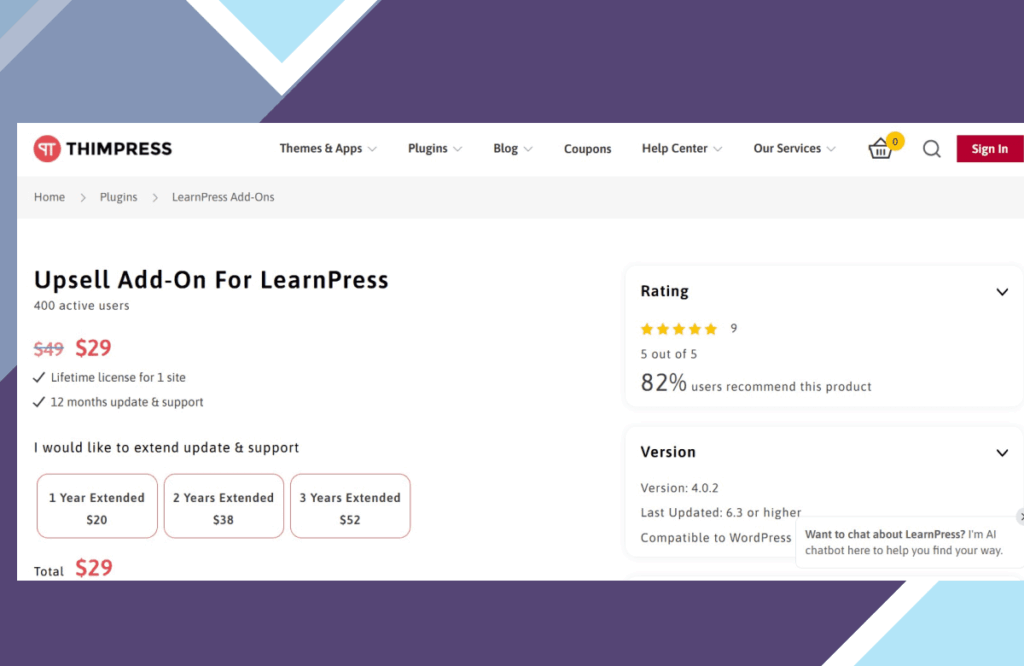Image resolution: width=1024 pixels, height=666 pixels.
Task: Click the search magnifier icon
Action: pyautogui.click(x=931, y=149)
